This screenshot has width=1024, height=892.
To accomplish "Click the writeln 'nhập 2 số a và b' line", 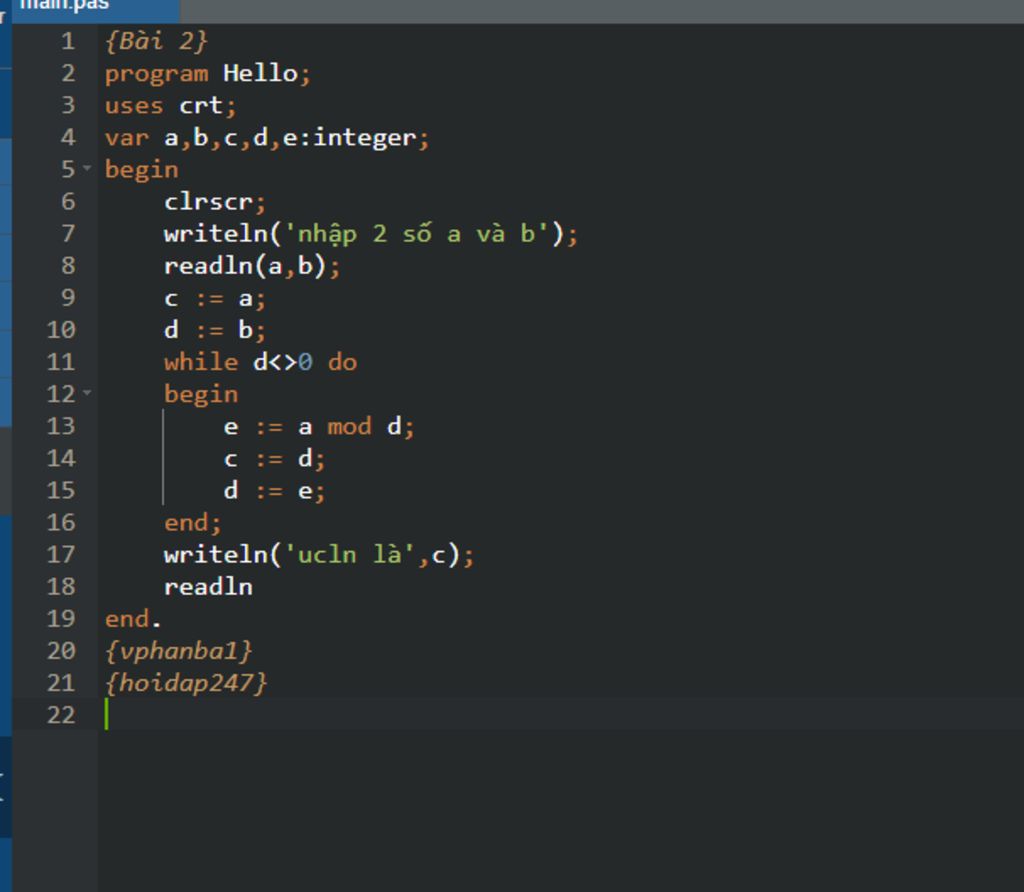I will point(371,234).
